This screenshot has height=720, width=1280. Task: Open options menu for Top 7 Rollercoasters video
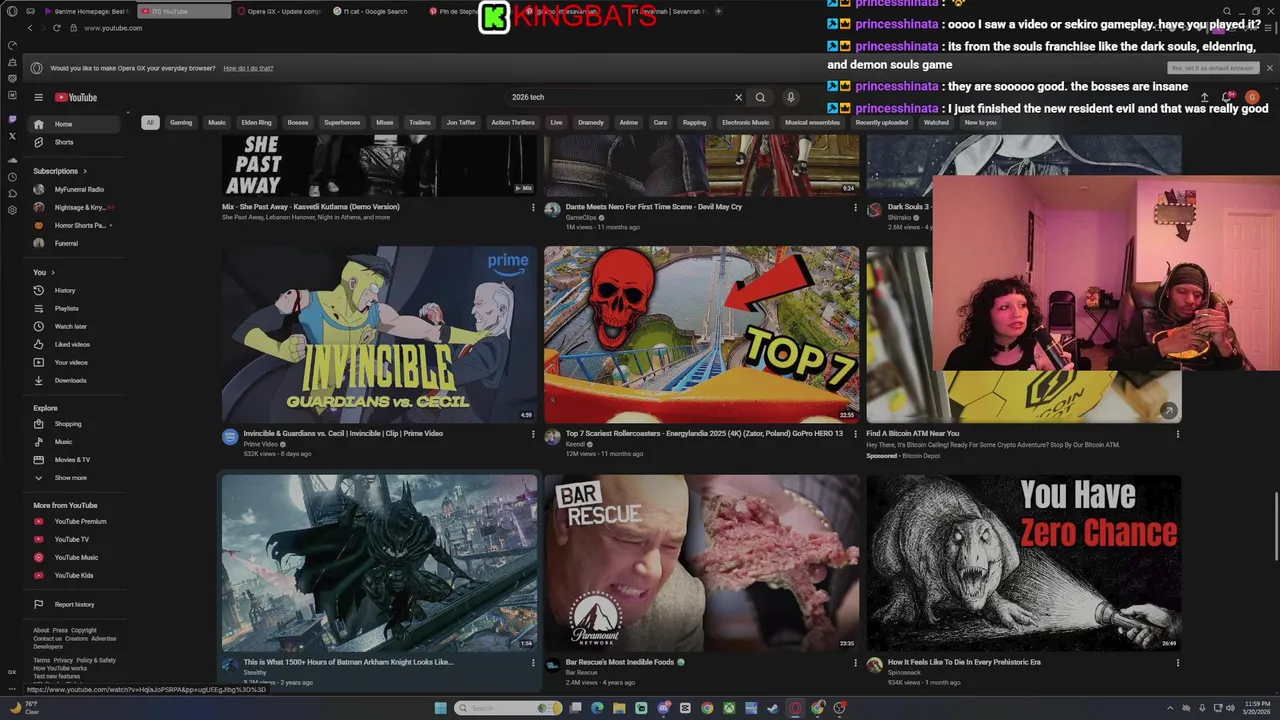[855, 434]
